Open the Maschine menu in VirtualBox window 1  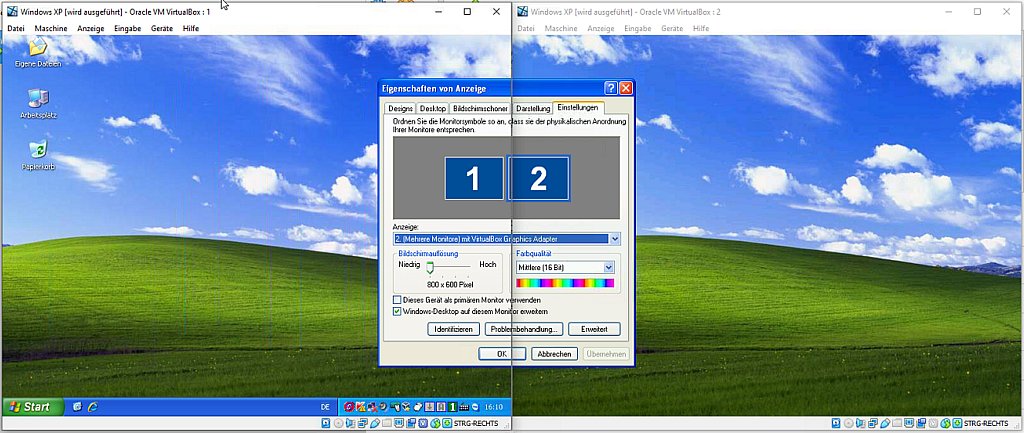point(50,28)
